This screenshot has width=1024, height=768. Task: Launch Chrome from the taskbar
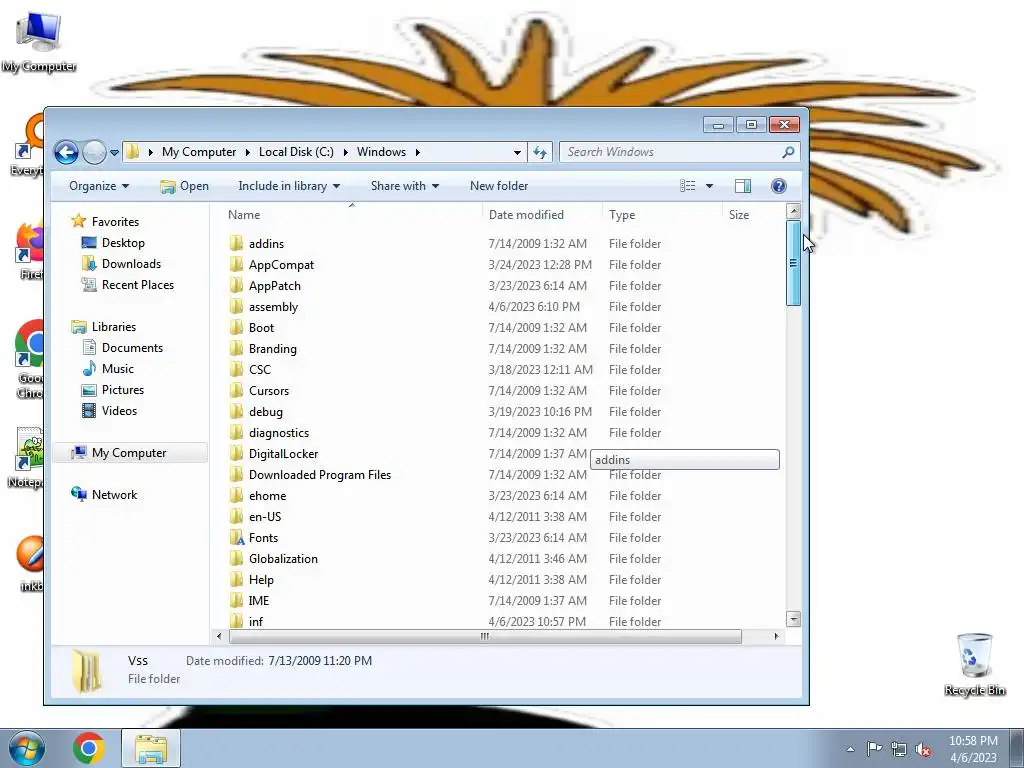(x=89, y=748)
